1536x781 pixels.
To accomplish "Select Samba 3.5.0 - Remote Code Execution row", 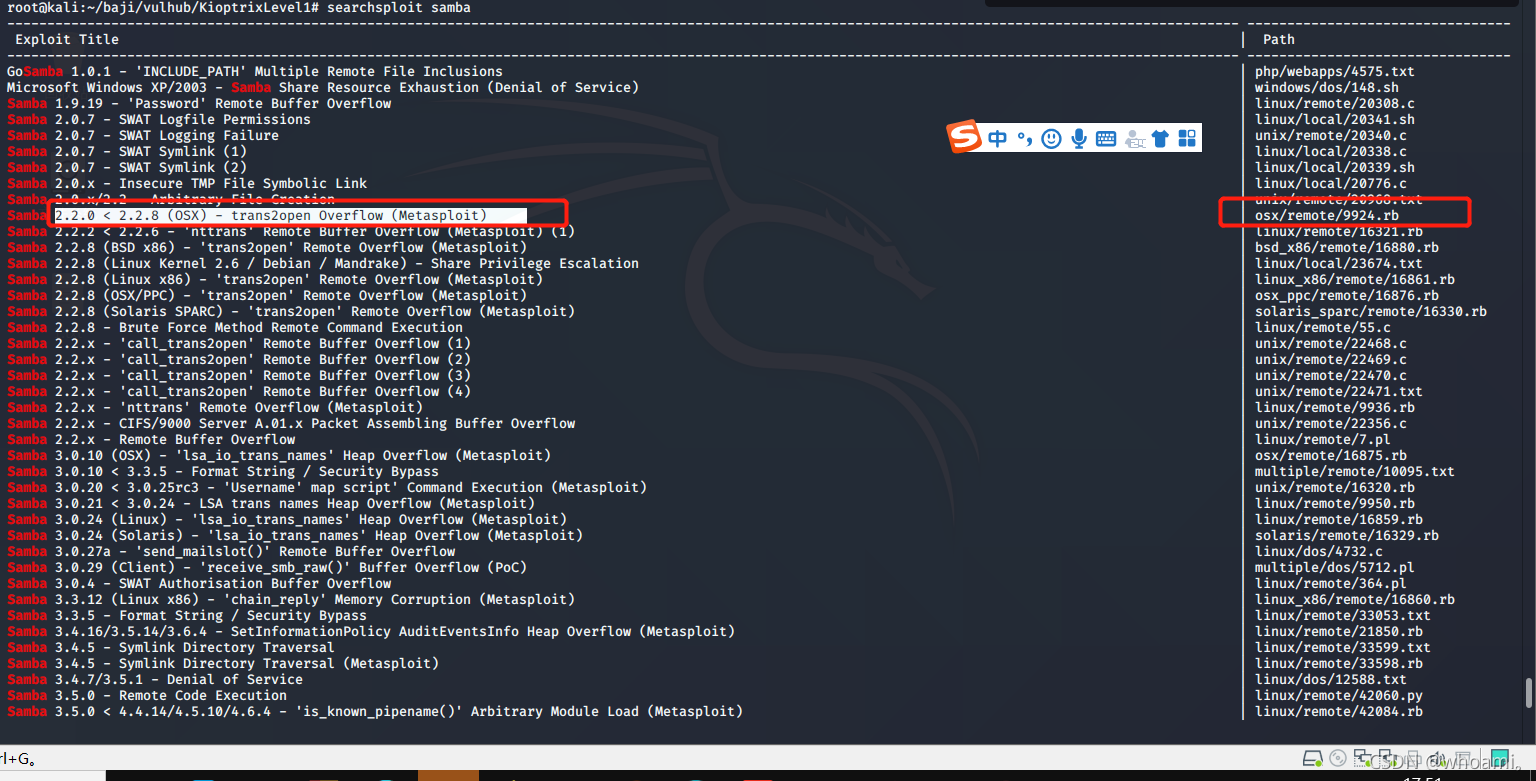I will tap(147, 695).
